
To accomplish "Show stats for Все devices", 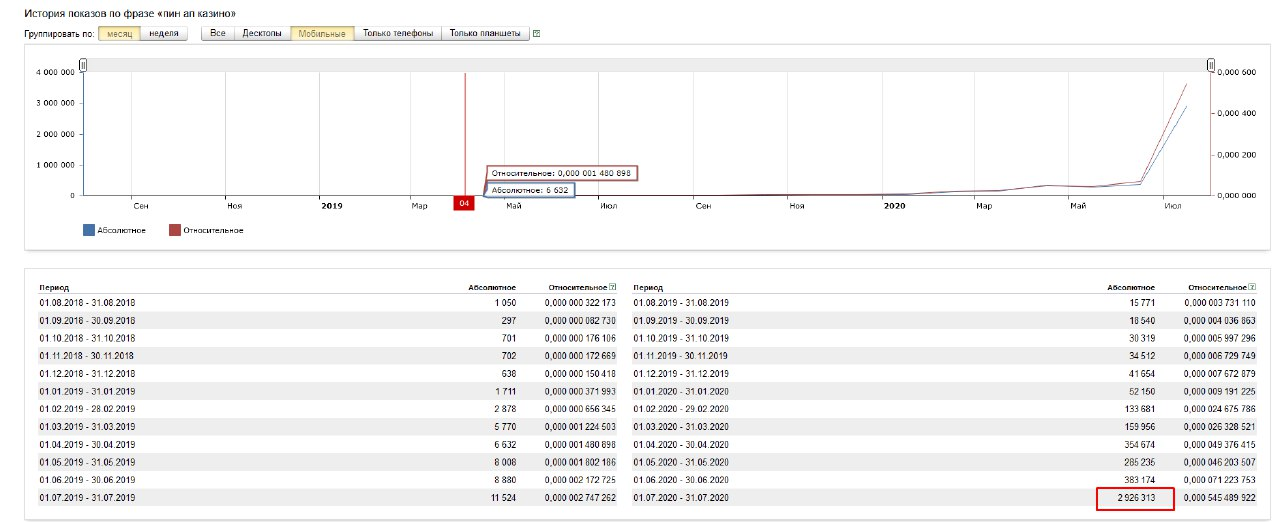I will [x=217, y=33].
